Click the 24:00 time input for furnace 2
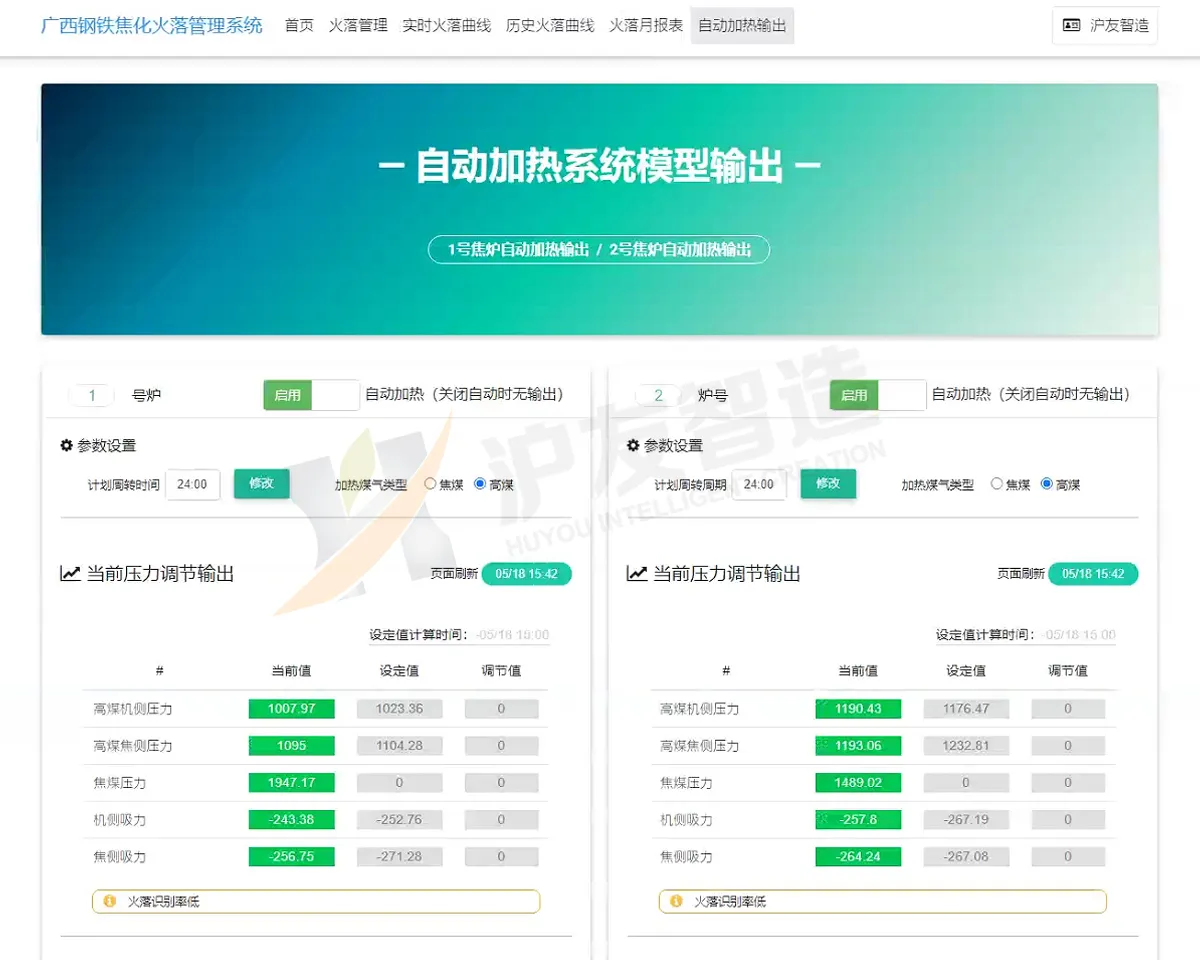The image size is (1200, 960). [760, 484]
